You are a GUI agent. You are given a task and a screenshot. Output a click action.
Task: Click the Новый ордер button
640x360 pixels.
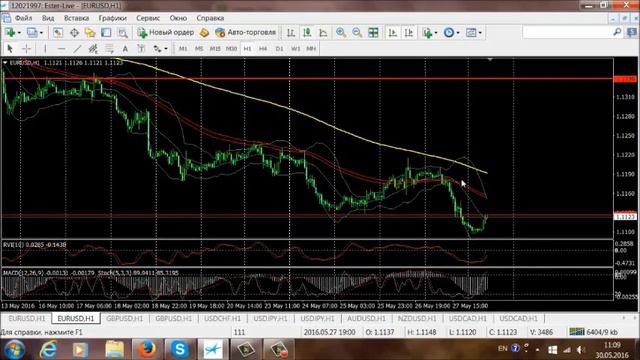click(166, 32)
